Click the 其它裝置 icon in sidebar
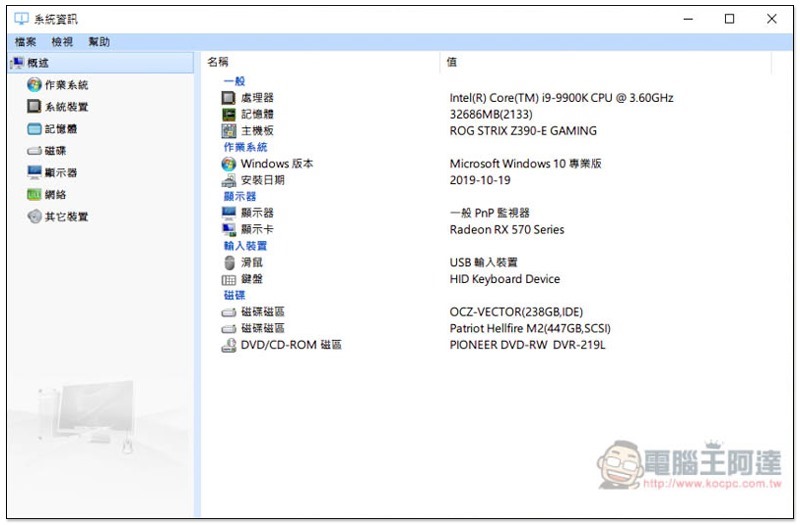 [x=34, y=216]
